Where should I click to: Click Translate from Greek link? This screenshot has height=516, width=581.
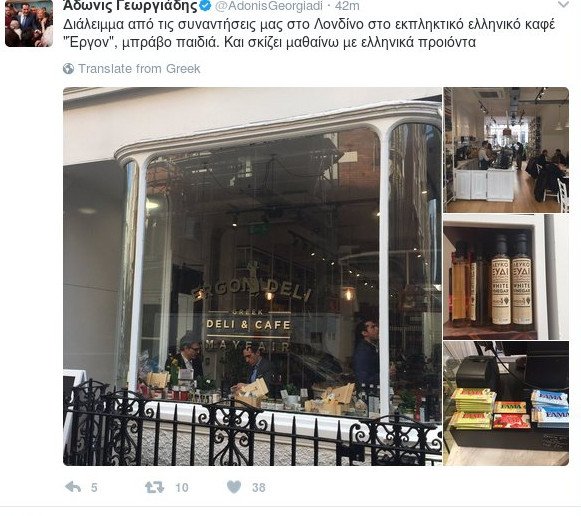coord(139,69)
